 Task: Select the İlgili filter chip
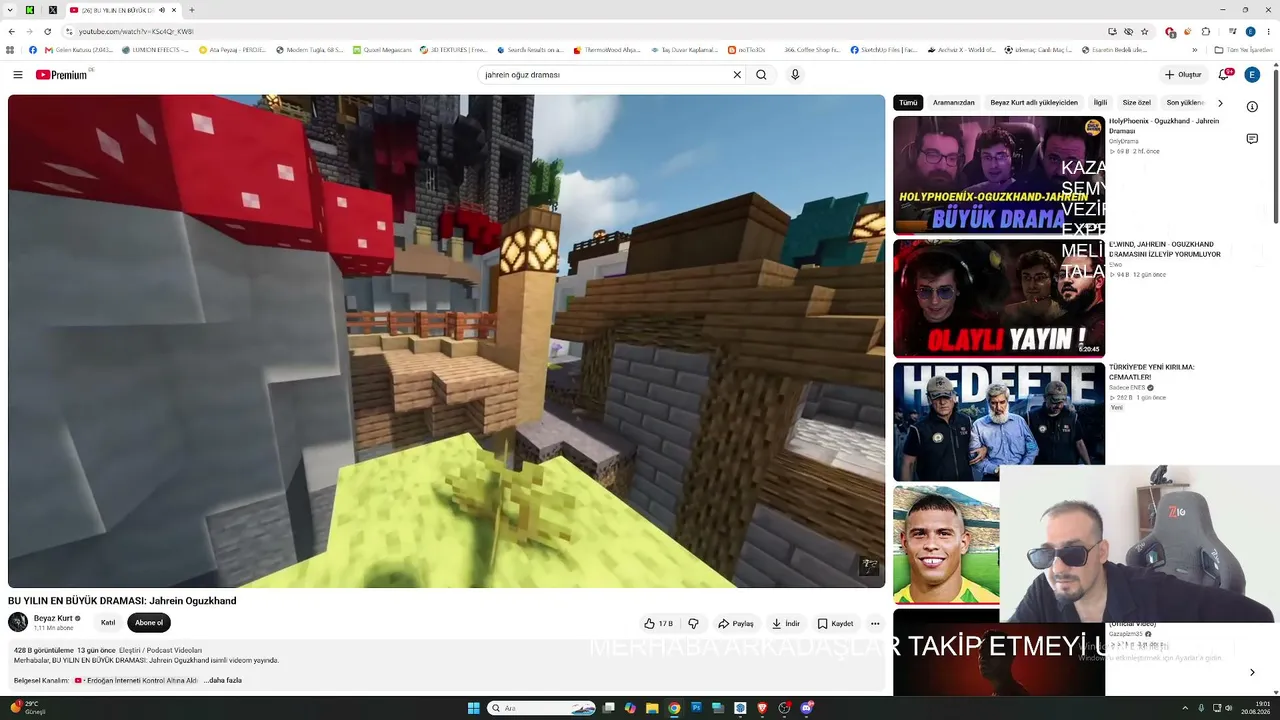pyautogui.click(x=1100, y=102)
